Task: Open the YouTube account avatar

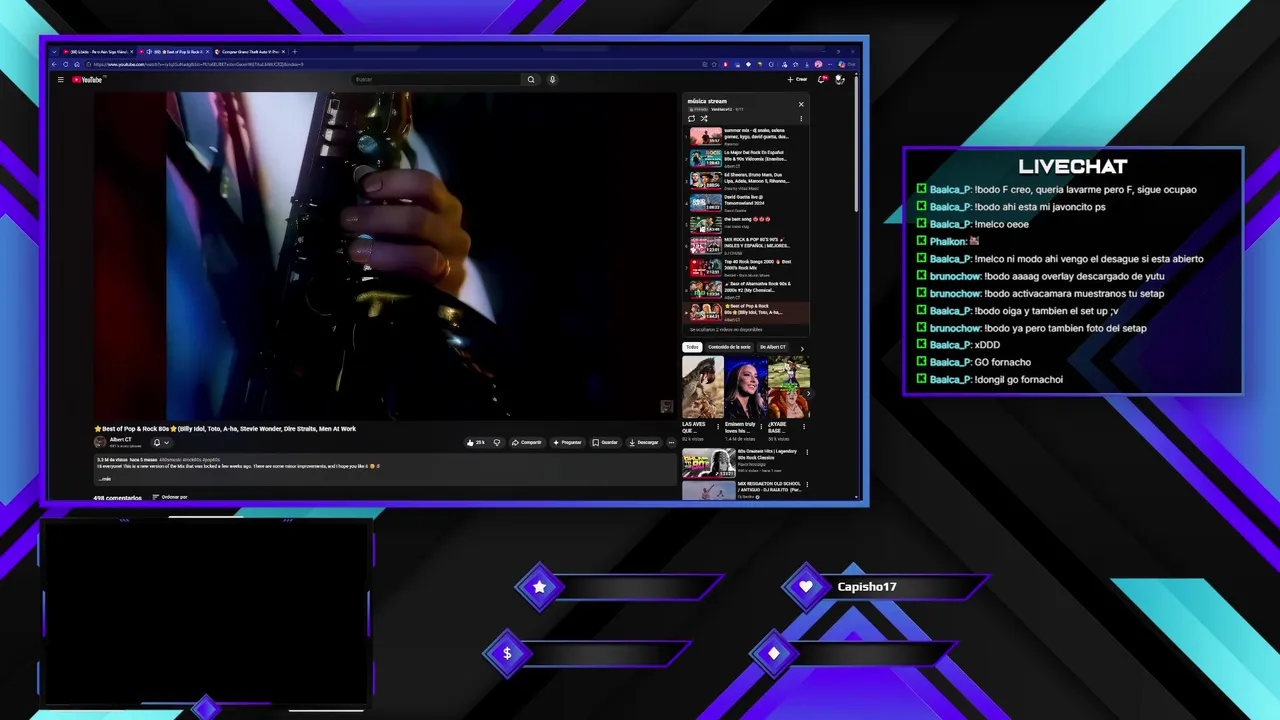Action: tap(840, 79)
